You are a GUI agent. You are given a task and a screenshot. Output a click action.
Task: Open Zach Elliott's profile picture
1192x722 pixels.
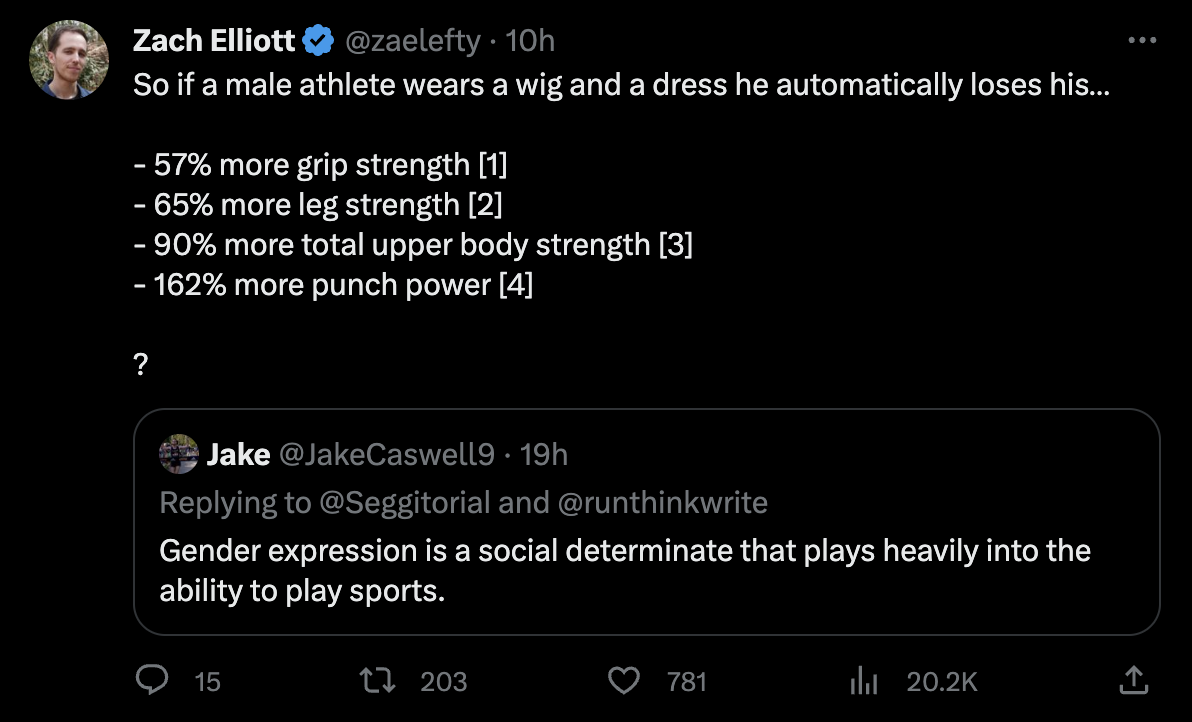pyautogui.click(x=69, y=60)
